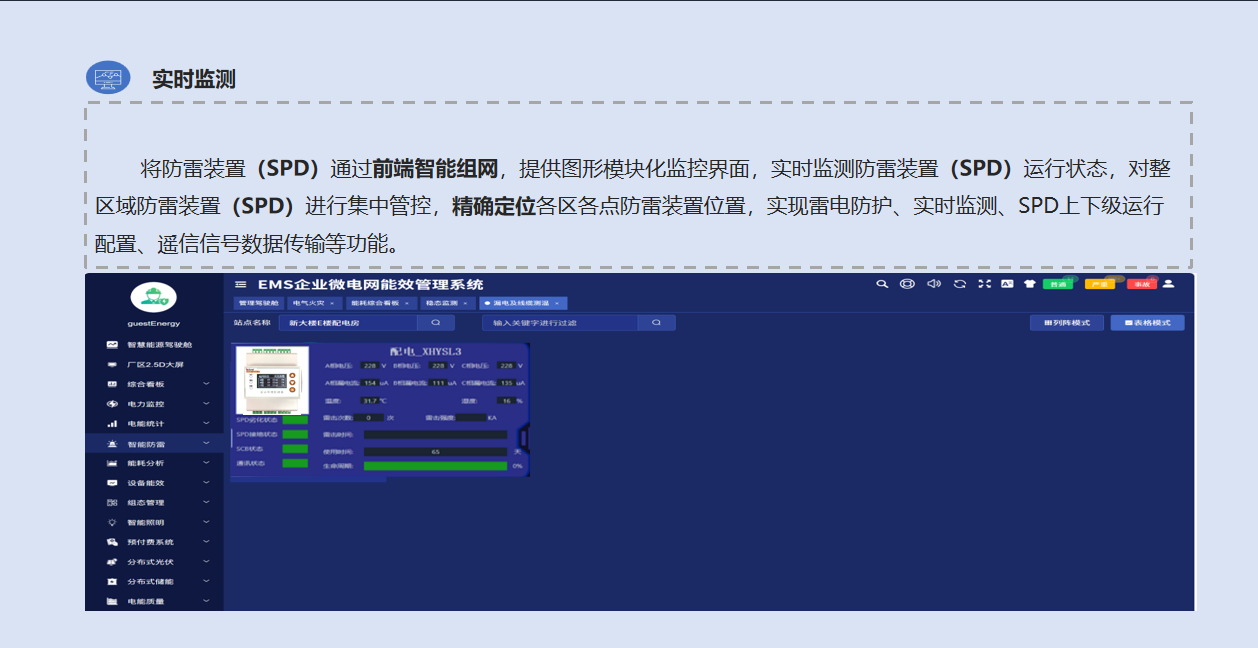This screenshot has width=1258, height=648.
Task: Click the refresh icon in top toolbar
Action: click(959, 284)
